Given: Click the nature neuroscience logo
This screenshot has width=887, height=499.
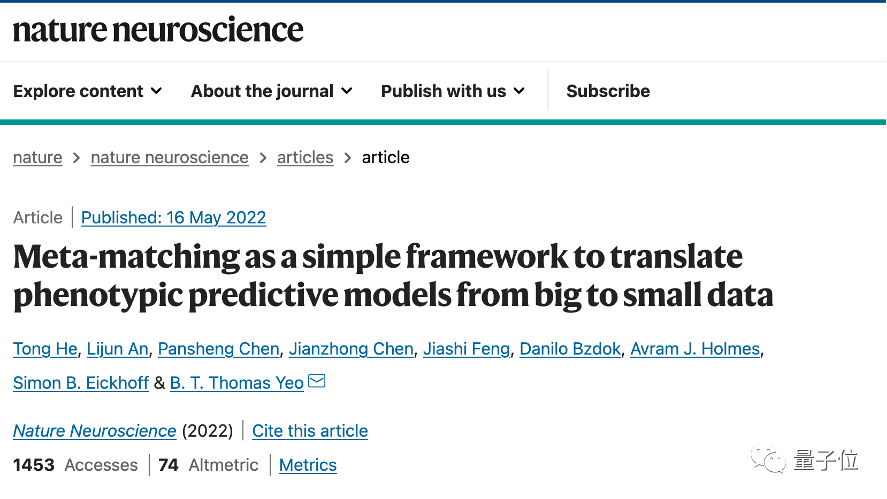Looking at the screenshot, I should (x=158, y=30).
